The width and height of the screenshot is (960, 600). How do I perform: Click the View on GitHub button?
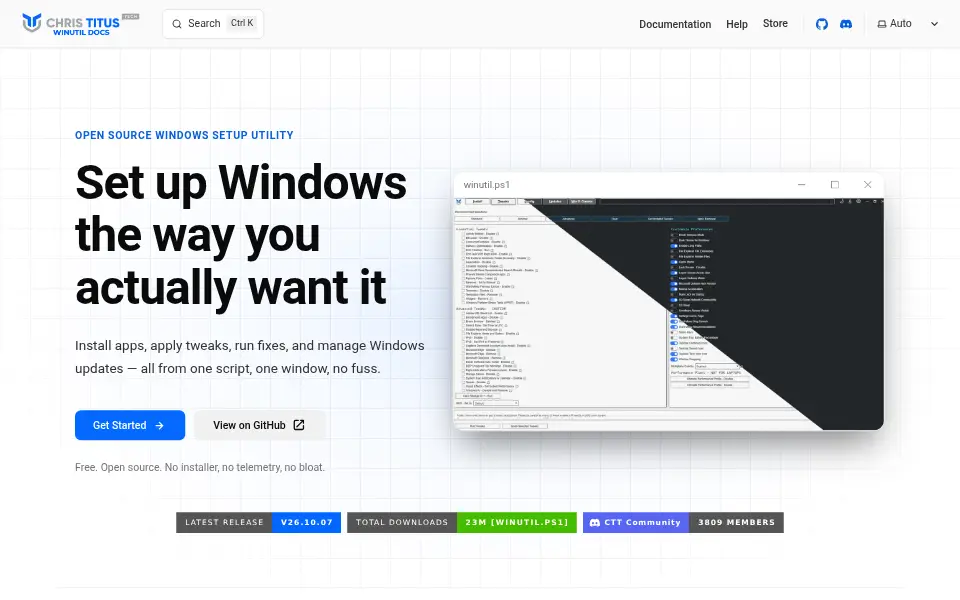(x=260, y=425)
